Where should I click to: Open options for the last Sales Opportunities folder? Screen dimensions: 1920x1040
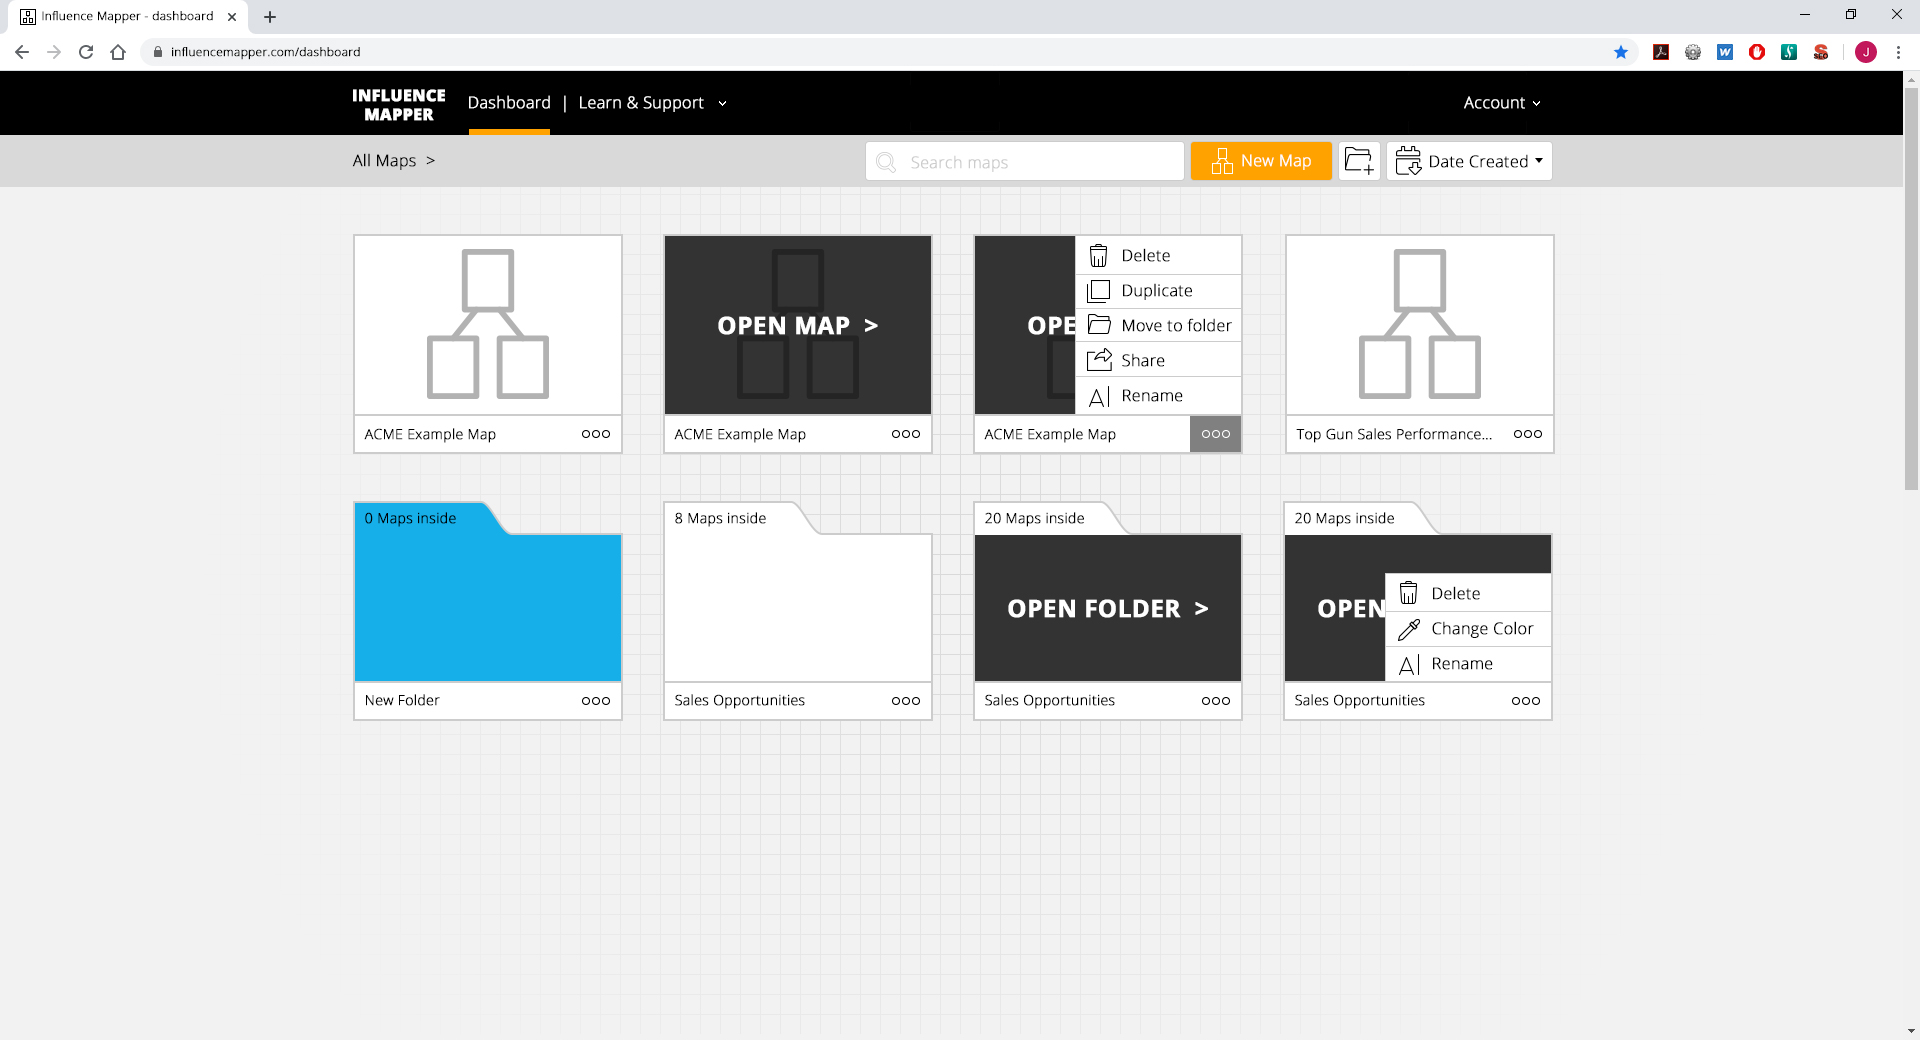point(1526,701)
